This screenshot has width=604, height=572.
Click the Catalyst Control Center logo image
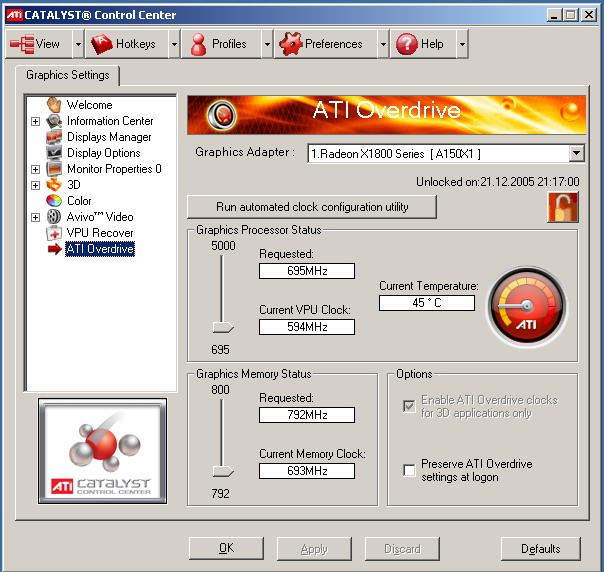pyautogui.click(x=102, y=451)
